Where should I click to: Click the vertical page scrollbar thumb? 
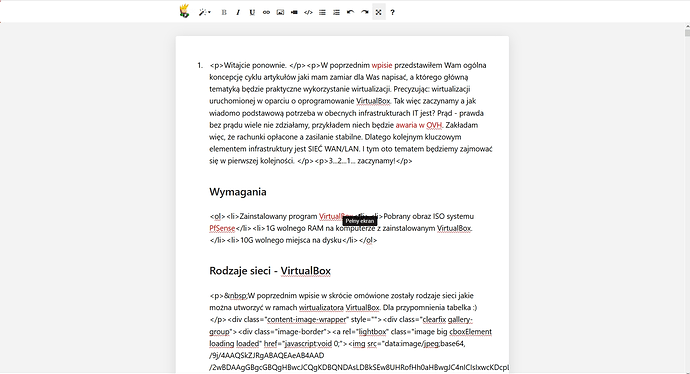tap(687, 32)
